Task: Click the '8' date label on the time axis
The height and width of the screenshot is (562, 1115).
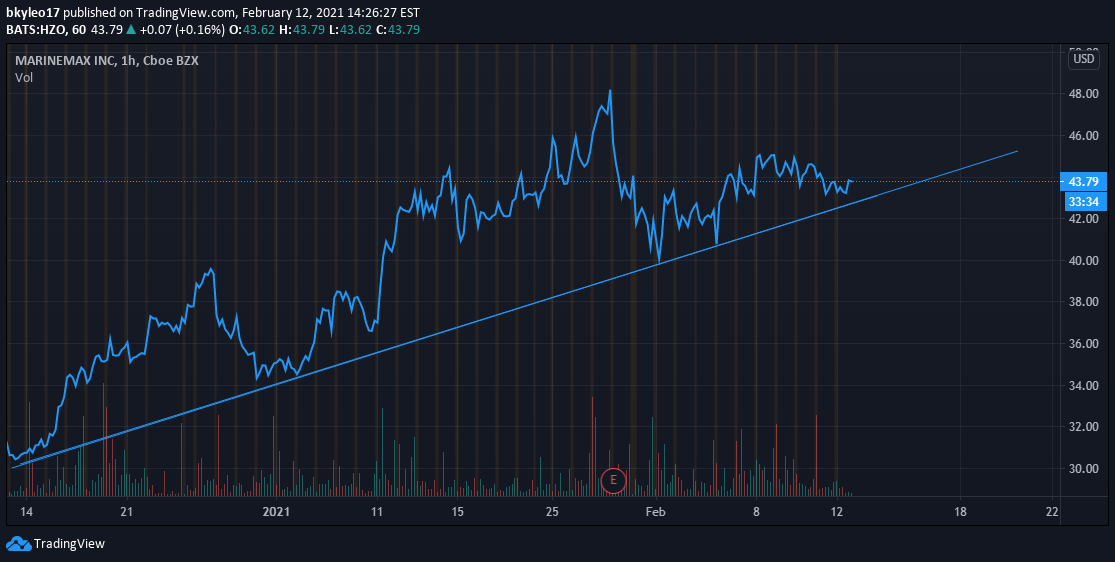Action: (757, 511)
